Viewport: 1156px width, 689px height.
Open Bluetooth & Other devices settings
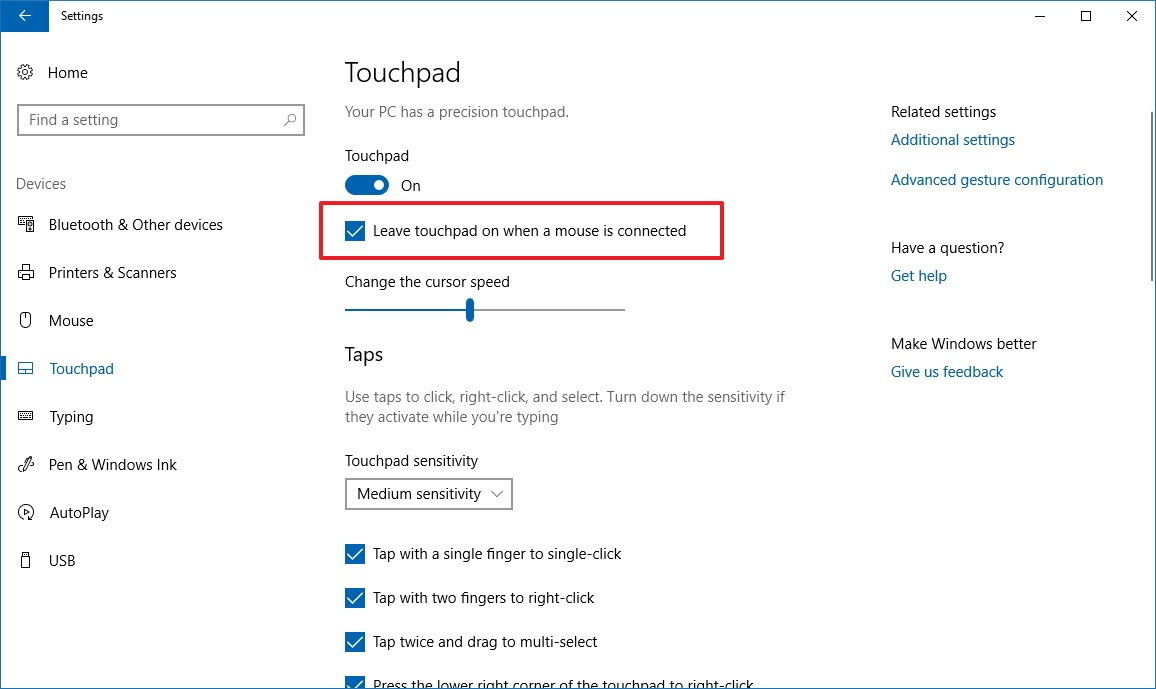pos(135,224)
